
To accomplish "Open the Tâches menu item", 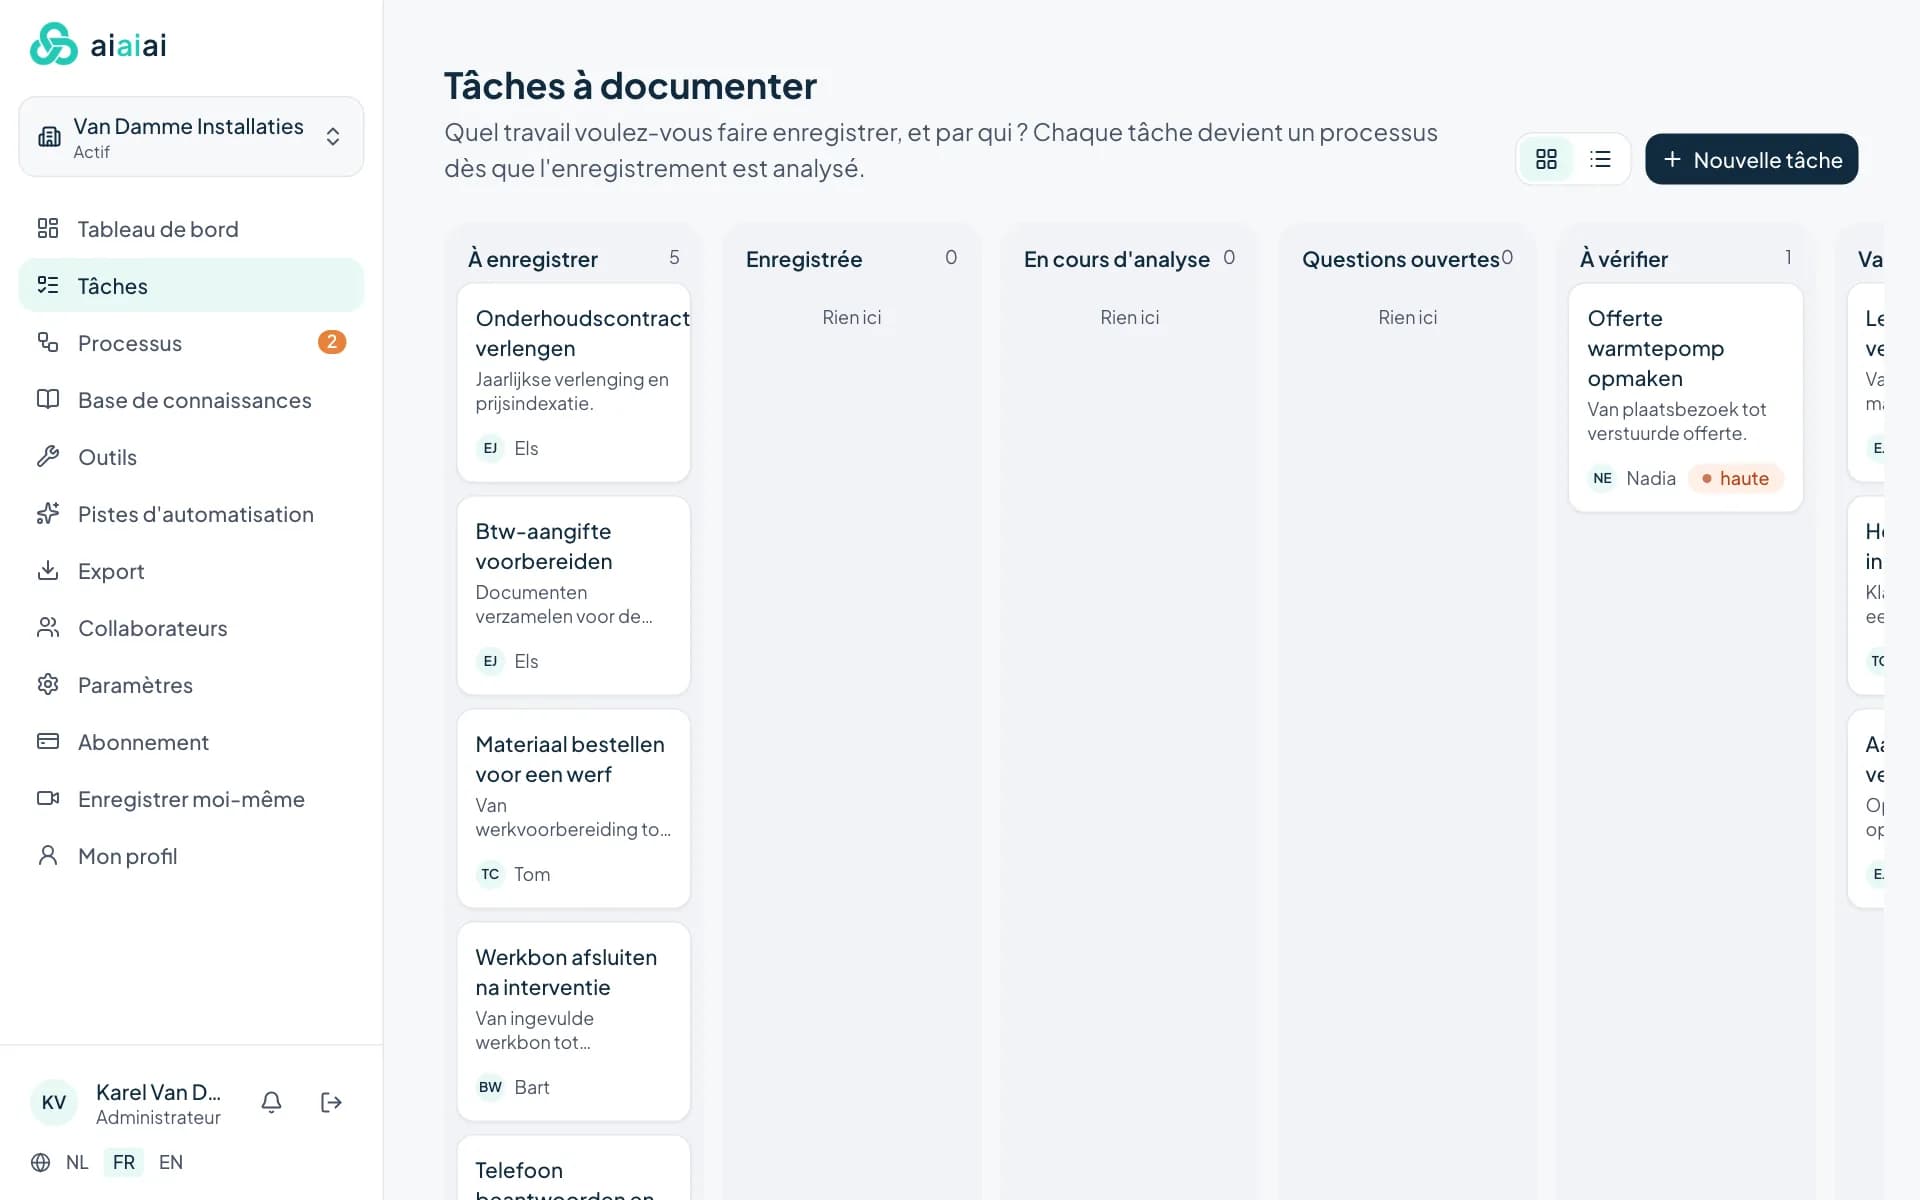I will coord(191,285).
